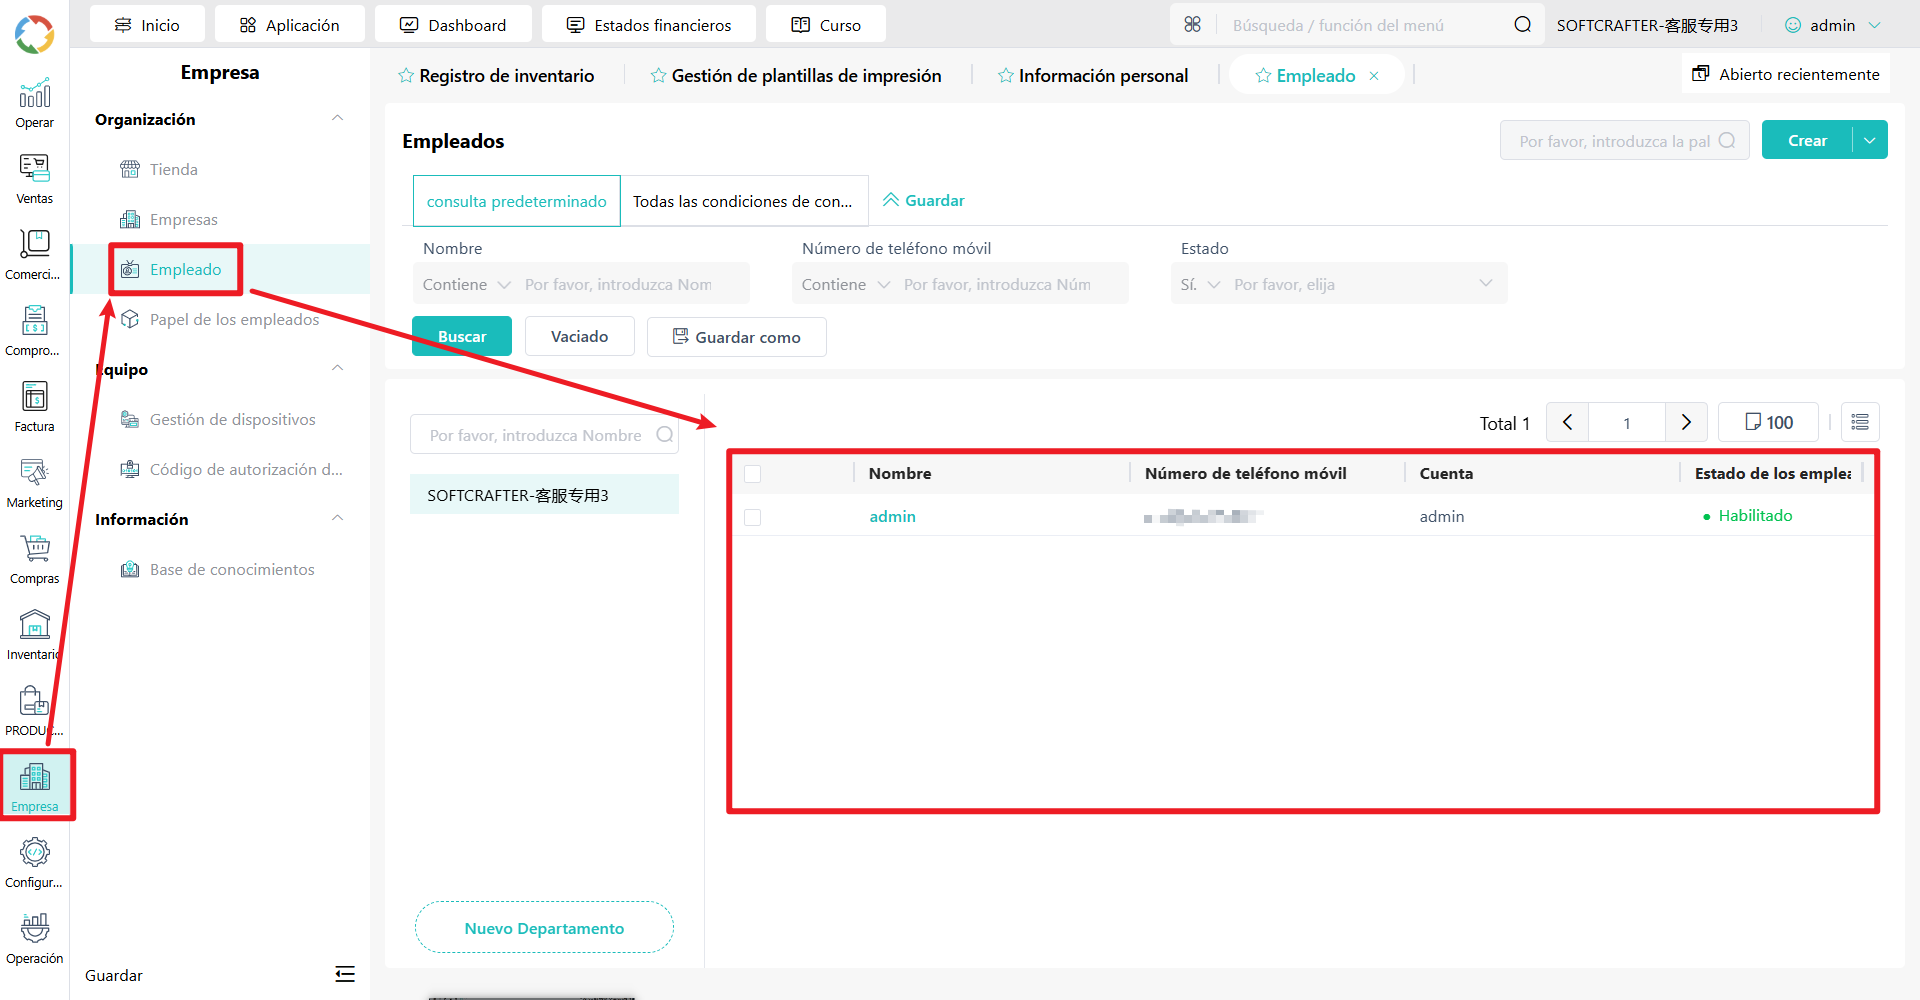Tick the select-all checkbox in table header
Image resolution: width=1920 pixels, height=1000 pixels.
pos(753,474)
